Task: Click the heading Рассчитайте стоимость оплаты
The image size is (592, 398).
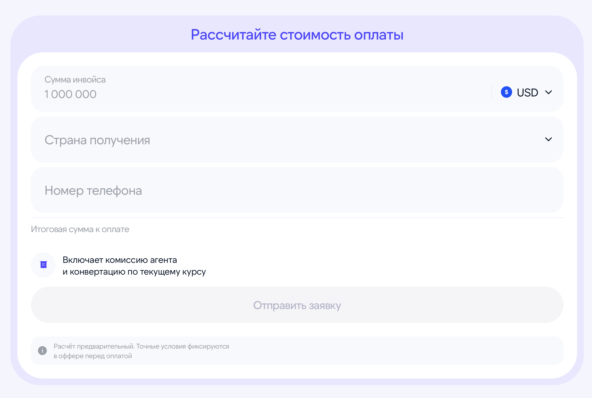Action: tap(297, 35)
